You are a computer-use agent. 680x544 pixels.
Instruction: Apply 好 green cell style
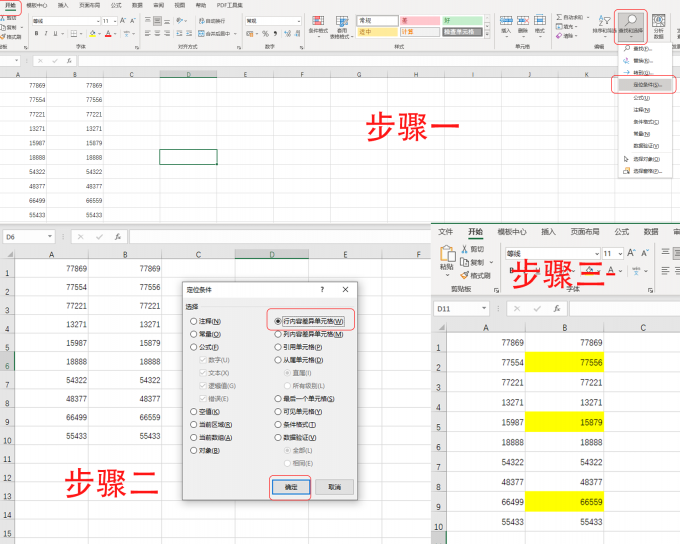462,21
